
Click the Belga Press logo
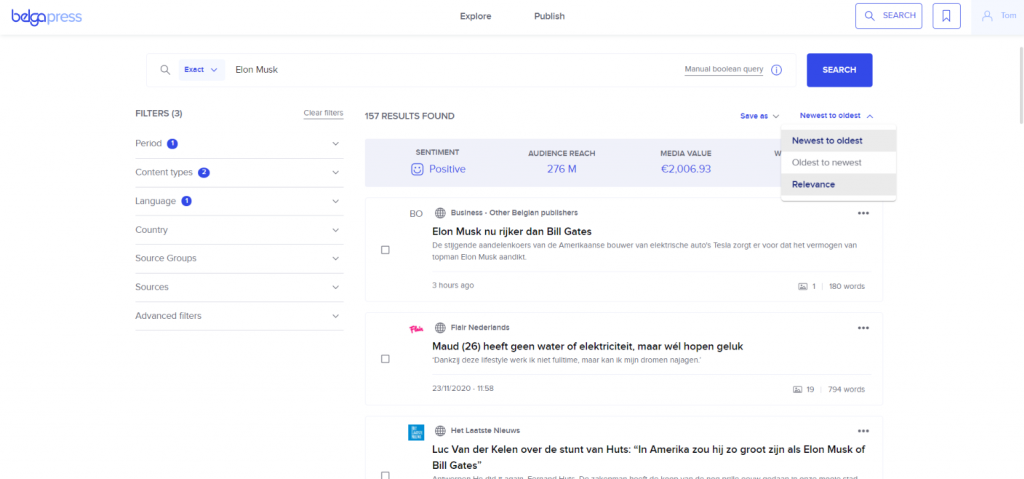click(x=46, y=16)
